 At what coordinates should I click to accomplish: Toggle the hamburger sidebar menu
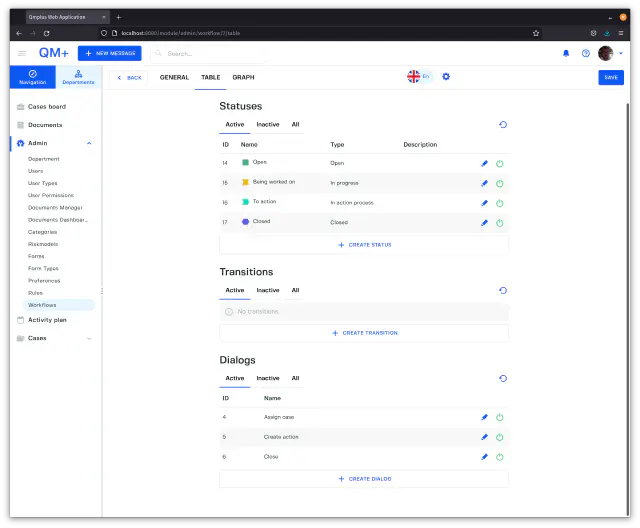pyautogui.click(x=22, y=53)
